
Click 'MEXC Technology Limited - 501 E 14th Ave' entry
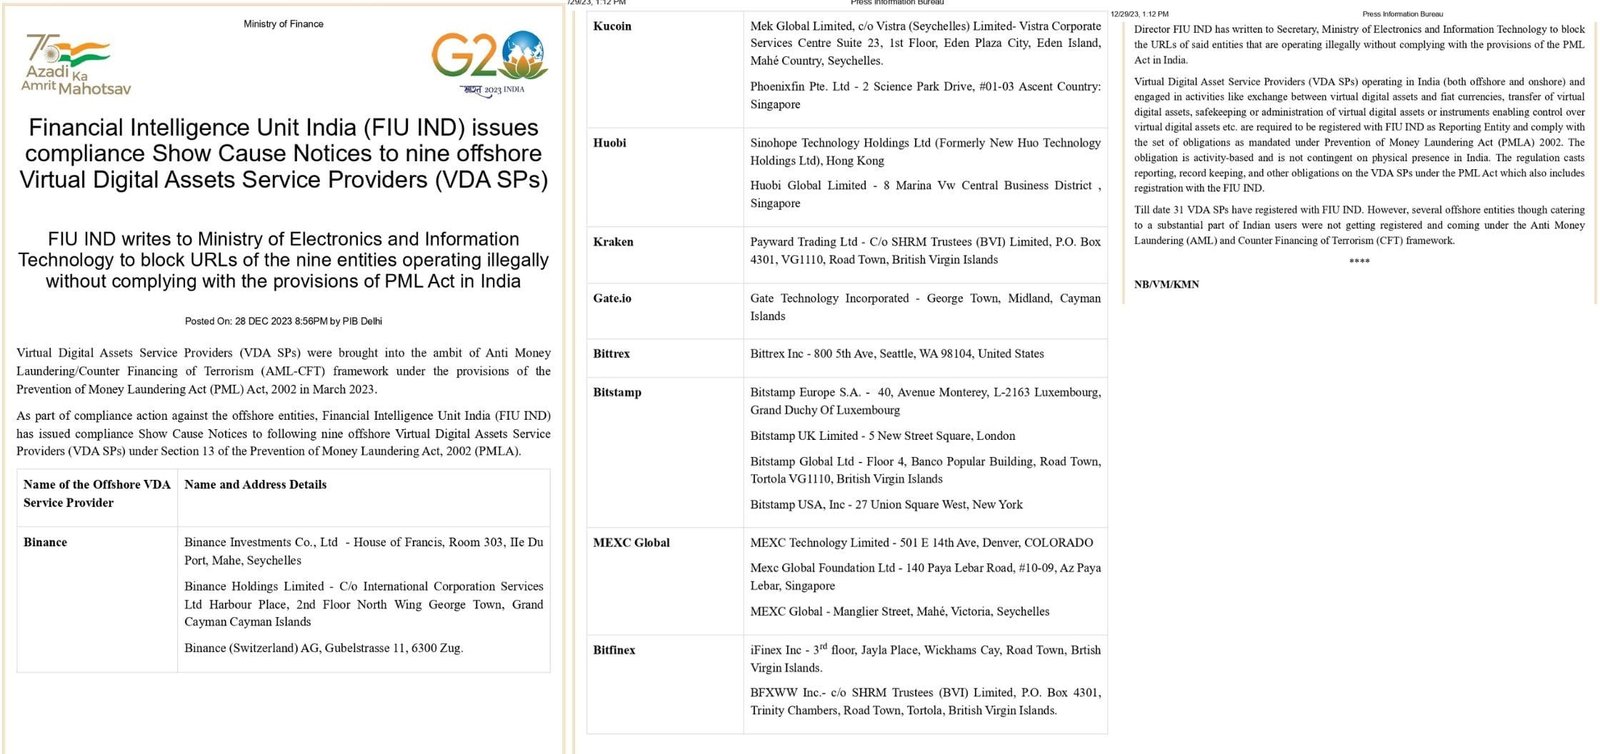click(x=922, y=543)
